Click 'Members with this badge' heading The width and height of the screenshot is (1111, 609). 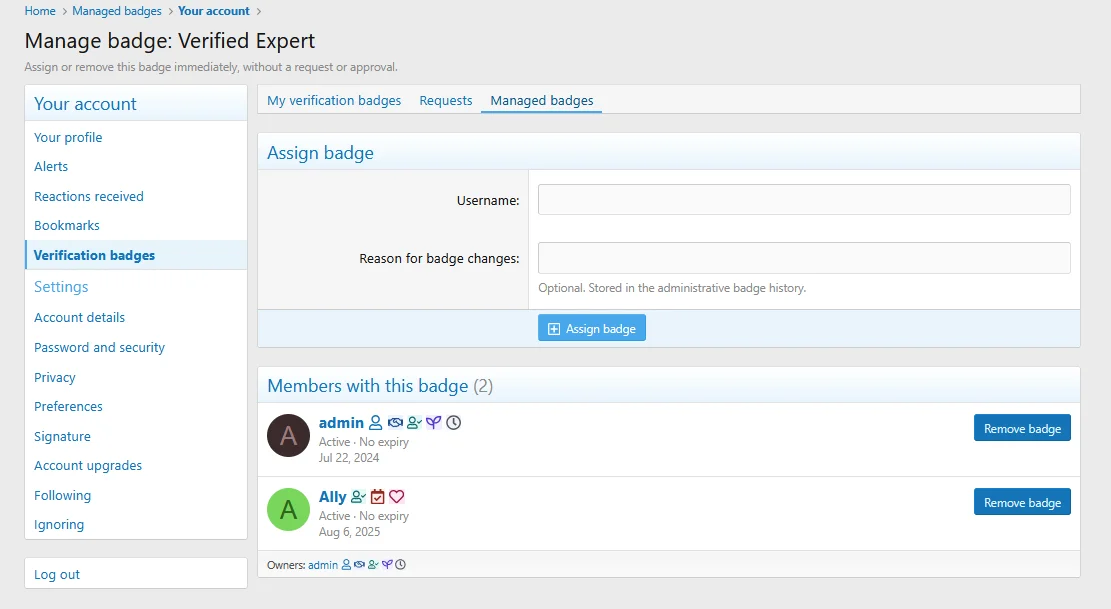pos(368,386)
